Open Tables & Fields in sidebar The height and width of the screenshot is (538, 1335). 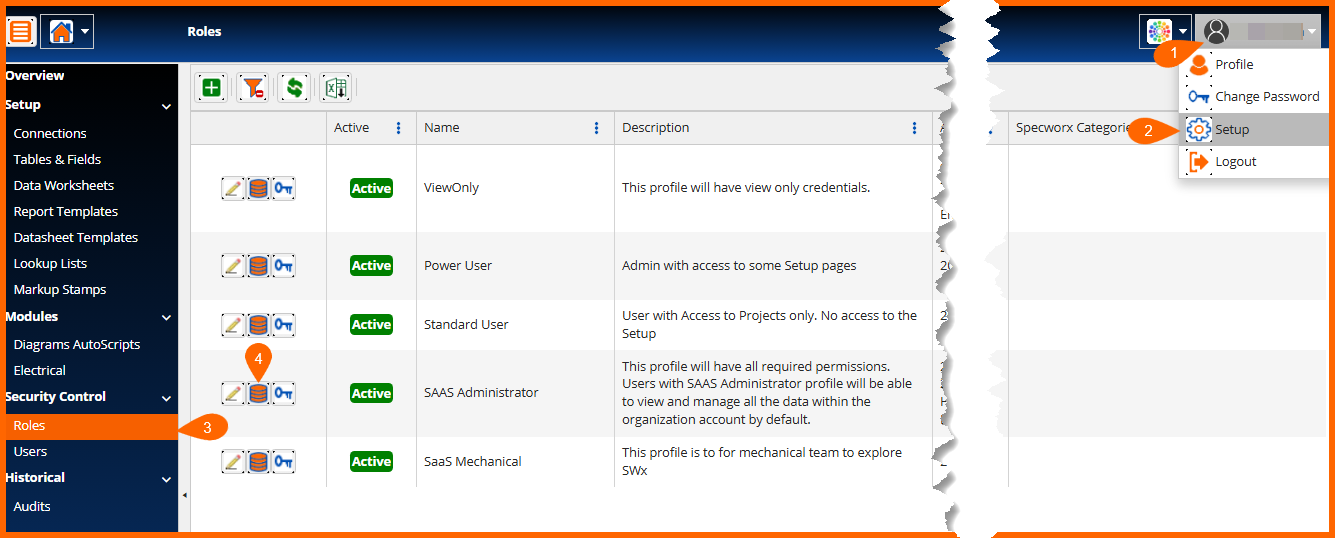point(57,159)
